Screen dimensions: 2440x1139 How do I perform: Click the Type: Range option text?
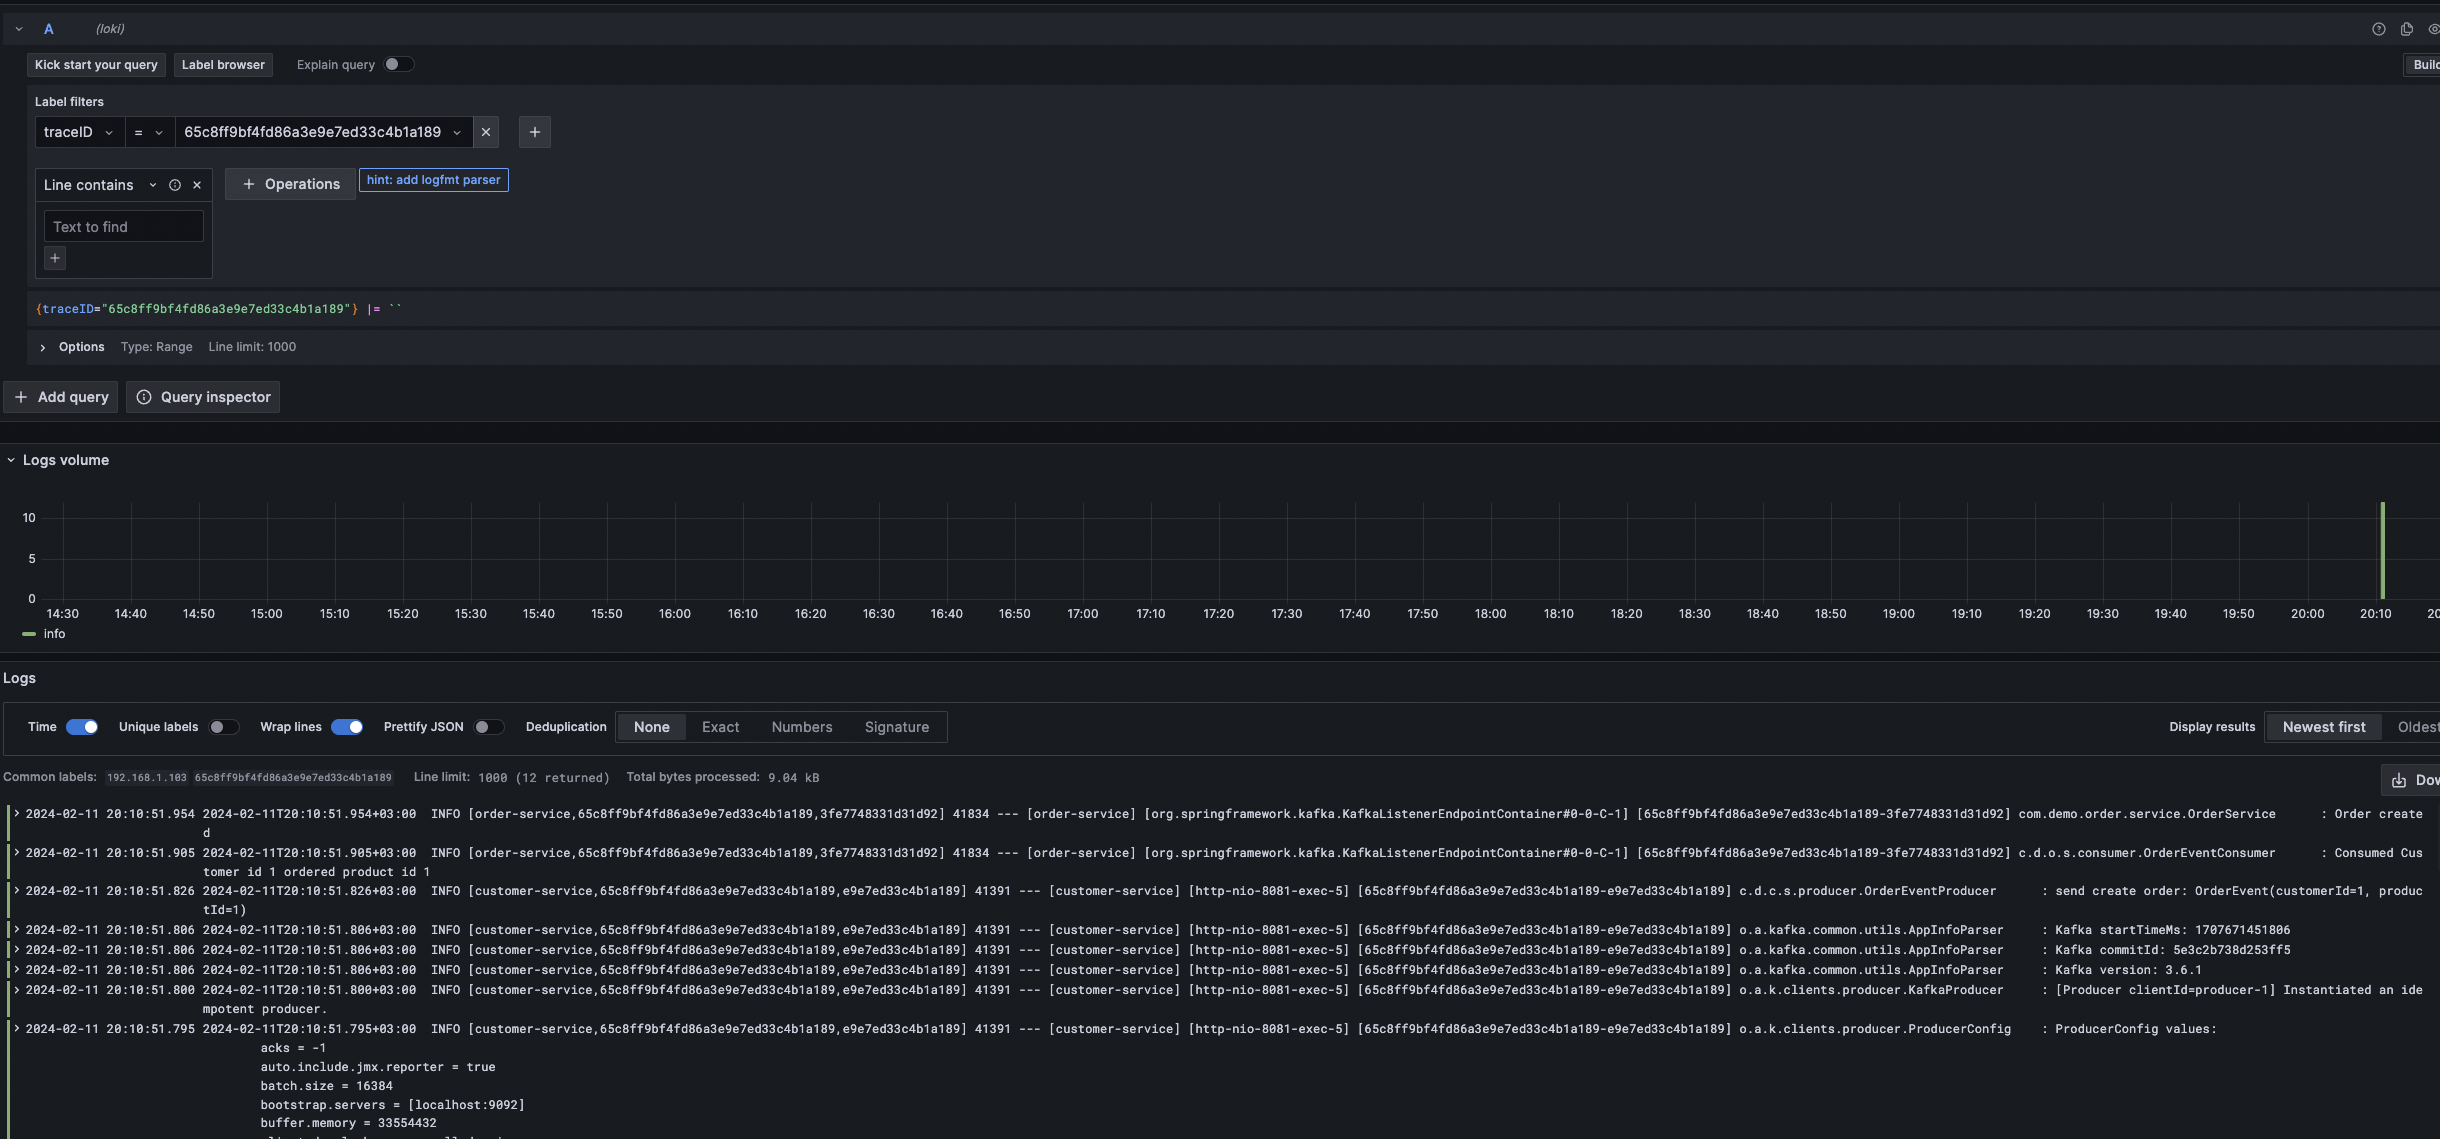click(x=156, y=347)
